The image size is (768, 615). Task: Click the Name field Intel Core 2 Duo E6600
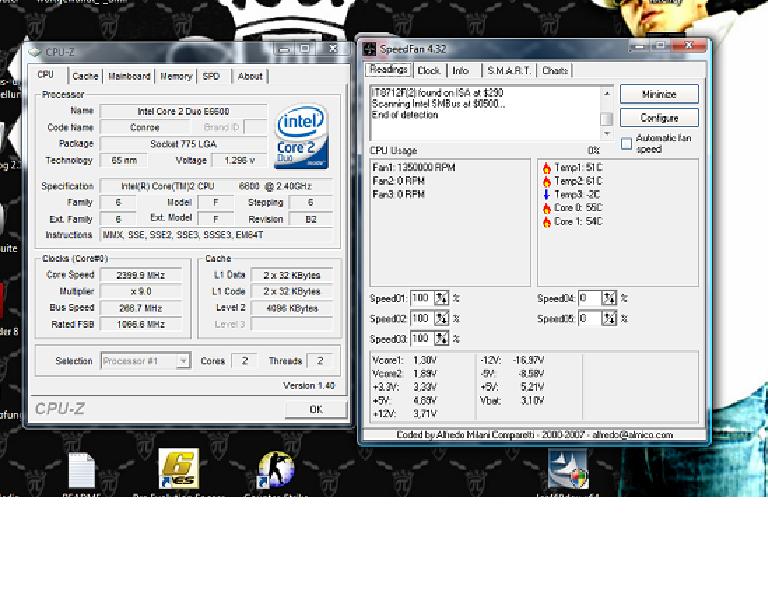(x=184, y=111)
